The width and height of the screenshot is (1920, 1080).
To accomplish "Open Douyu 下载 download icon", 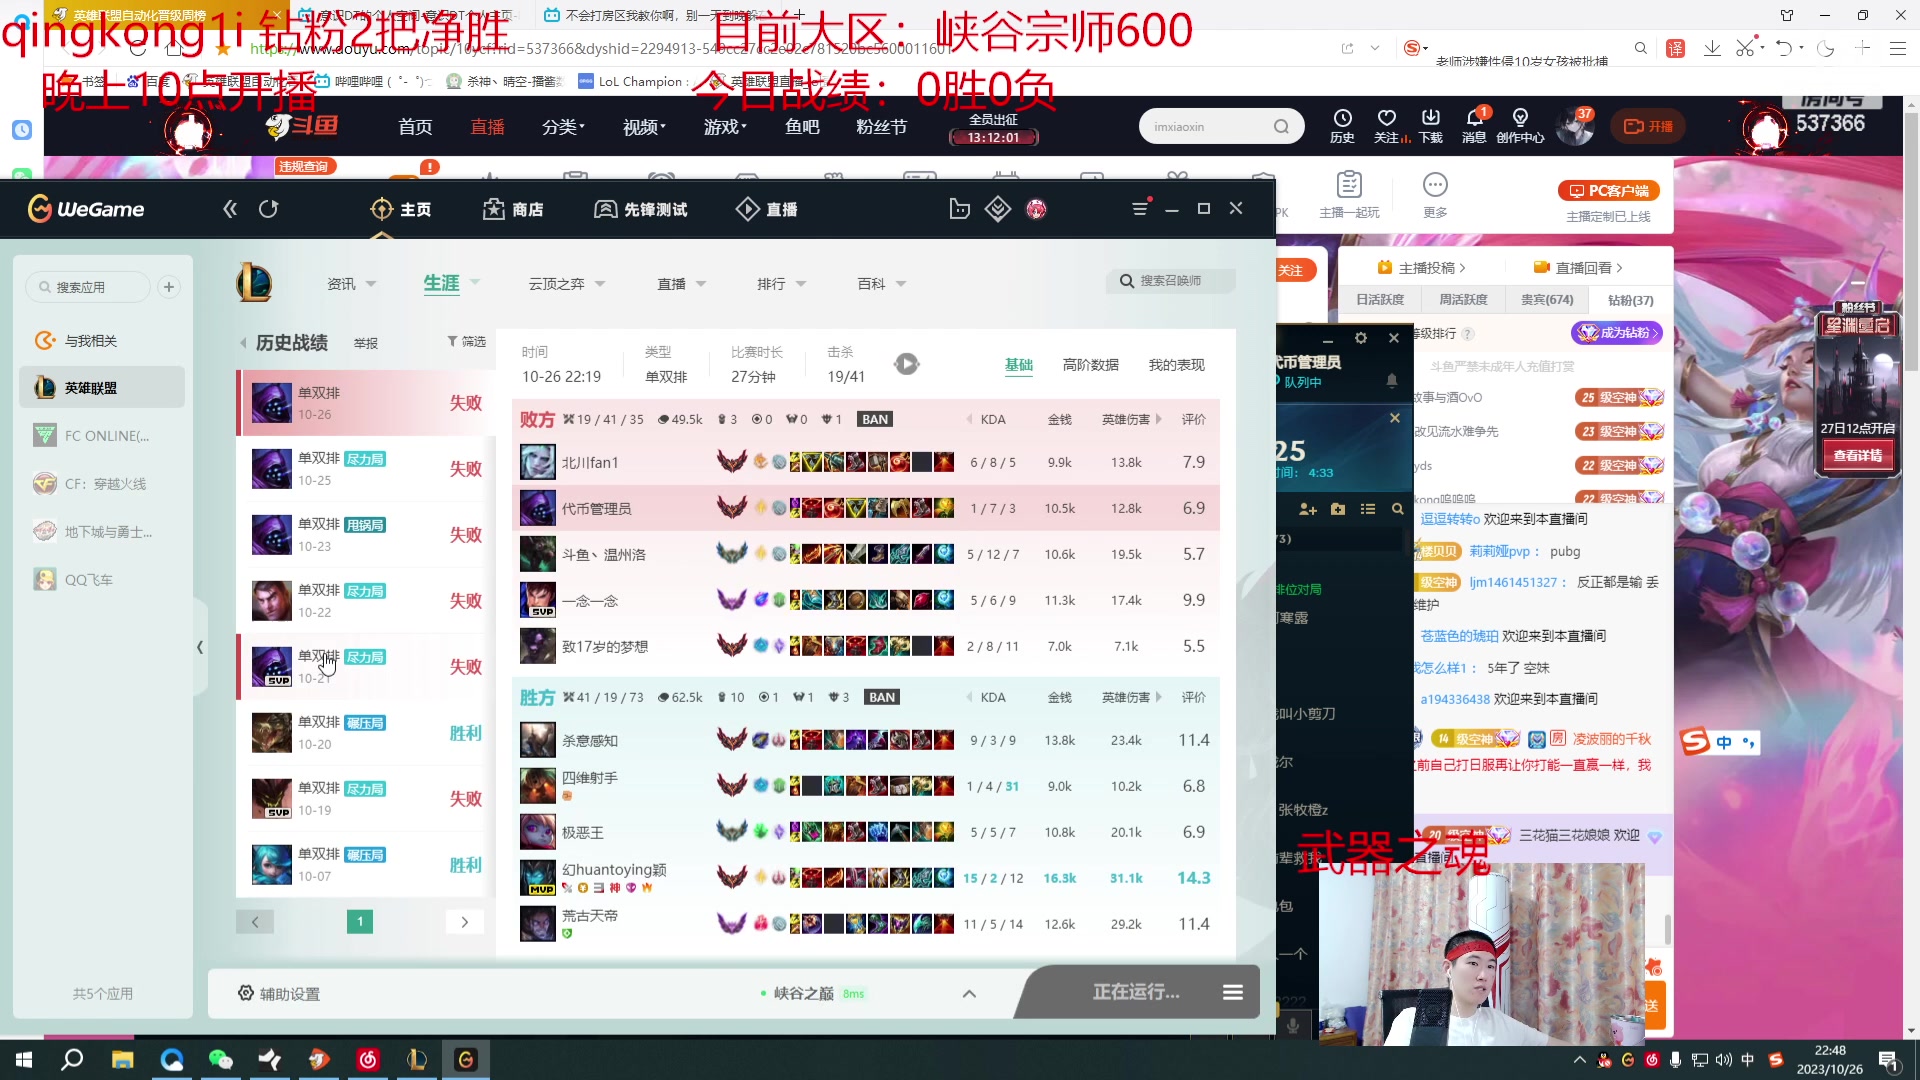I will click(1431, 126).
